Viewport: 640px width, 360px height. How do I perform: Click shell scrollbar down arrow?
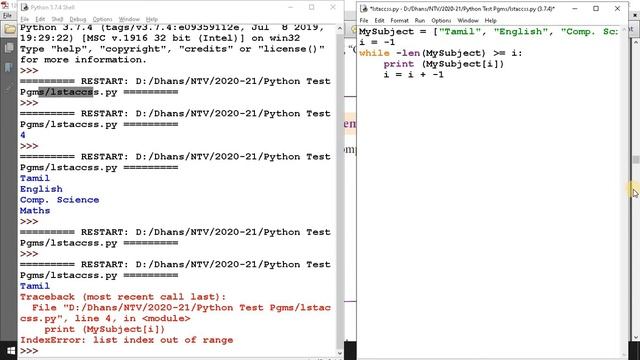pyautogui.click(x=340, y=353)
